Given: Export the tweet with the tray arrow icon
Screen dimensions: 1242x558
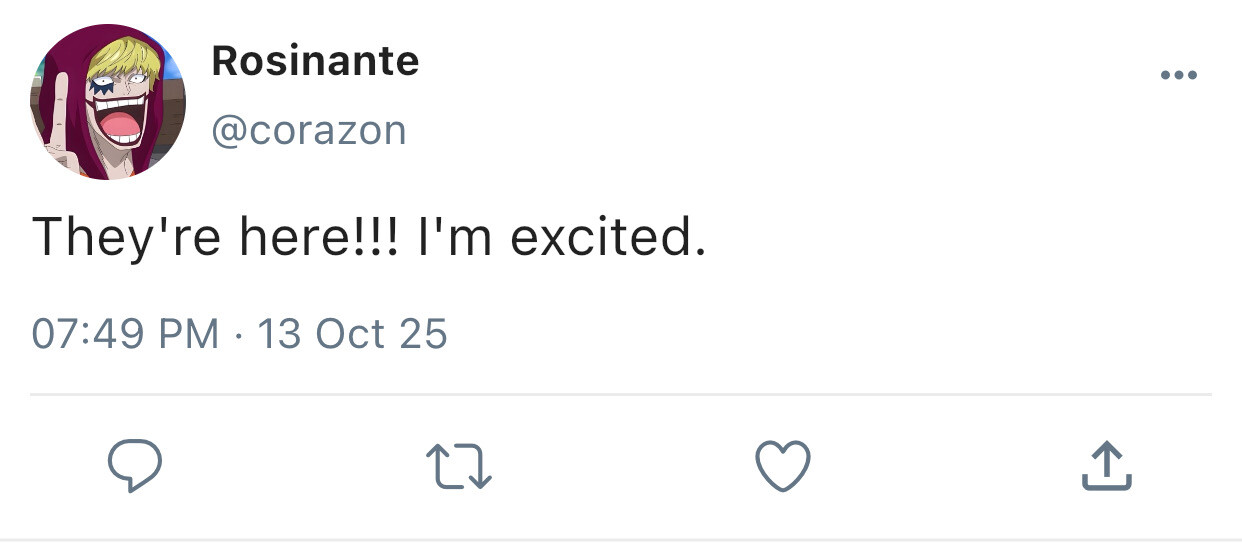Looking at the screenshot, I should (x=1107, y=467).
